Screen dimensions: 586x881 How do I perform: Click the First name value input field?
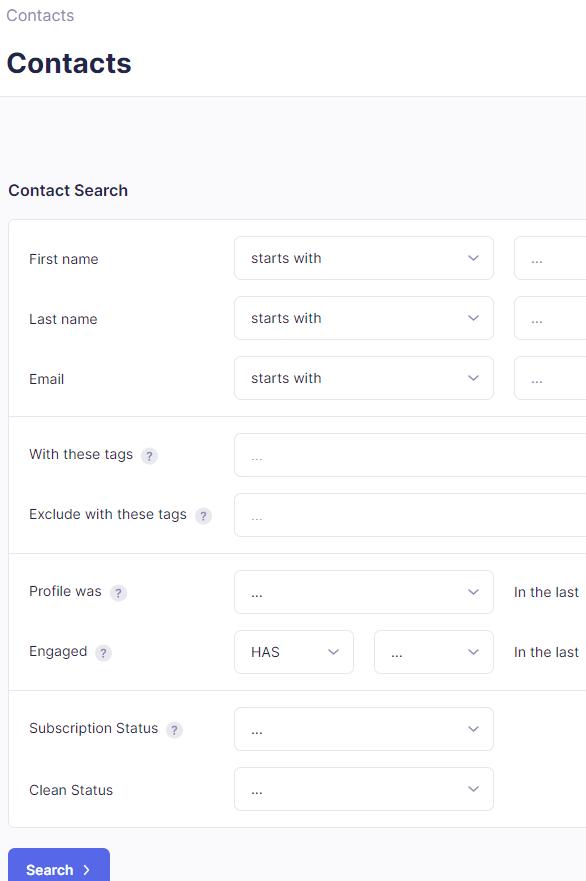[x=555, y=258]
